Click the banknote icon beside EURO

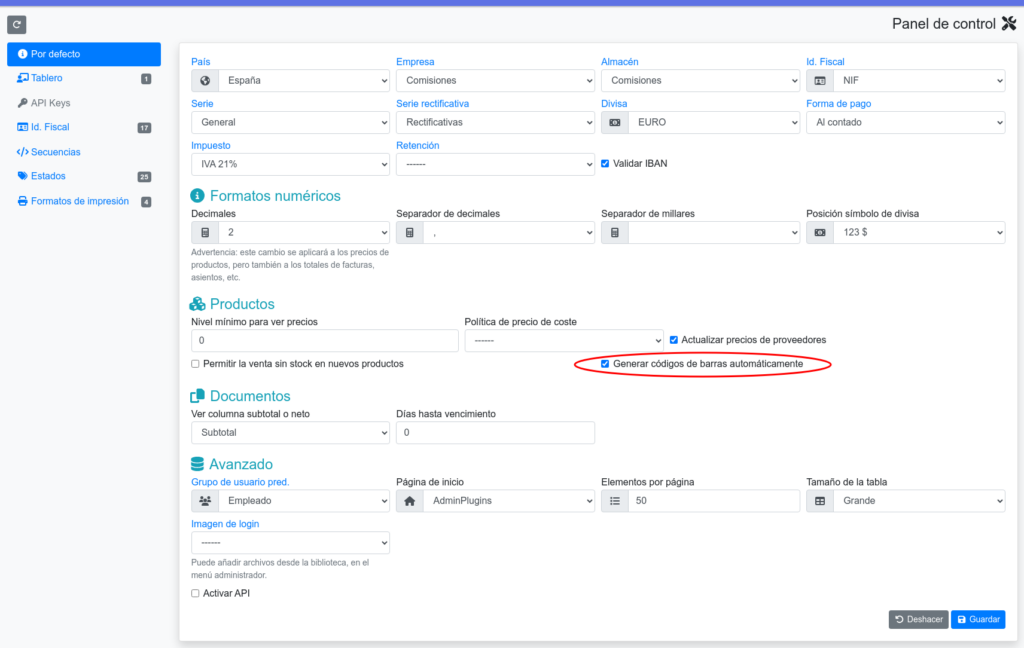tap(615, 122)
